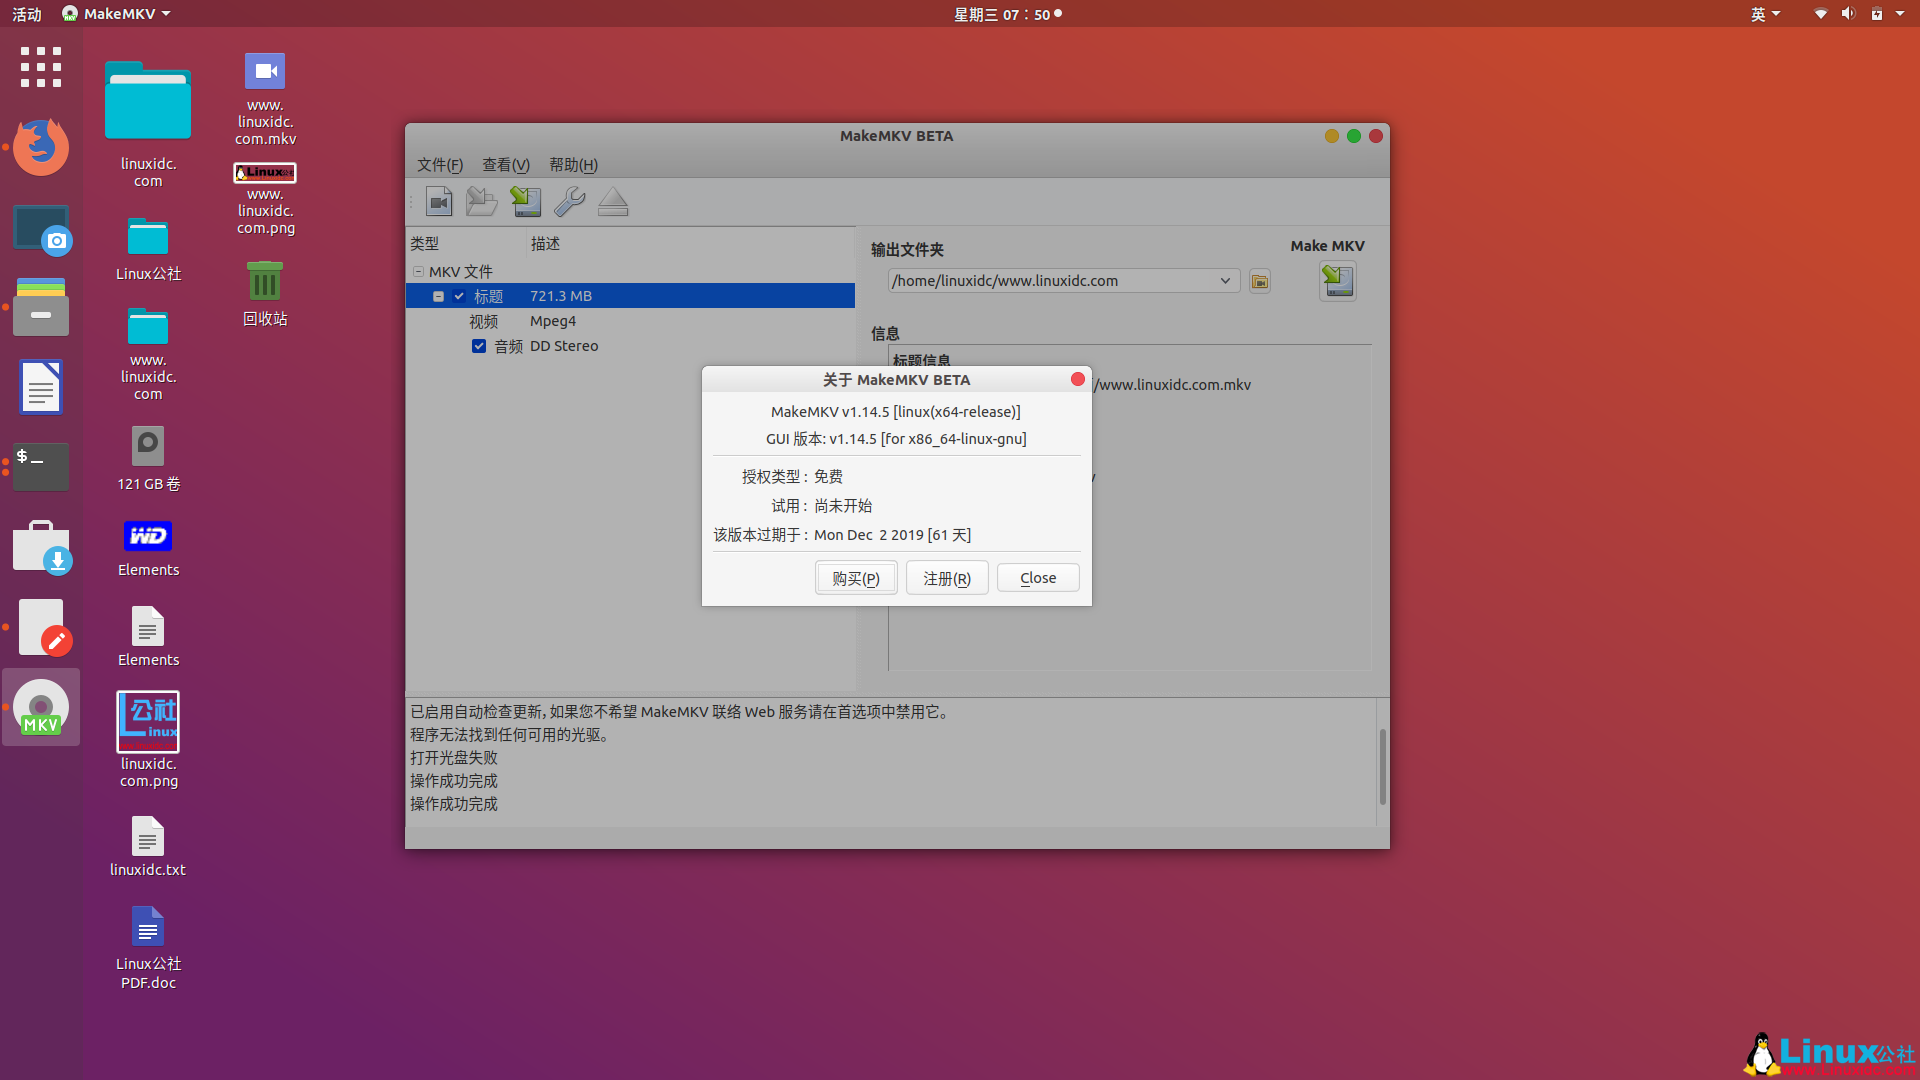
Task: Click the 注册(R) register button
Action: pos(947,578)
